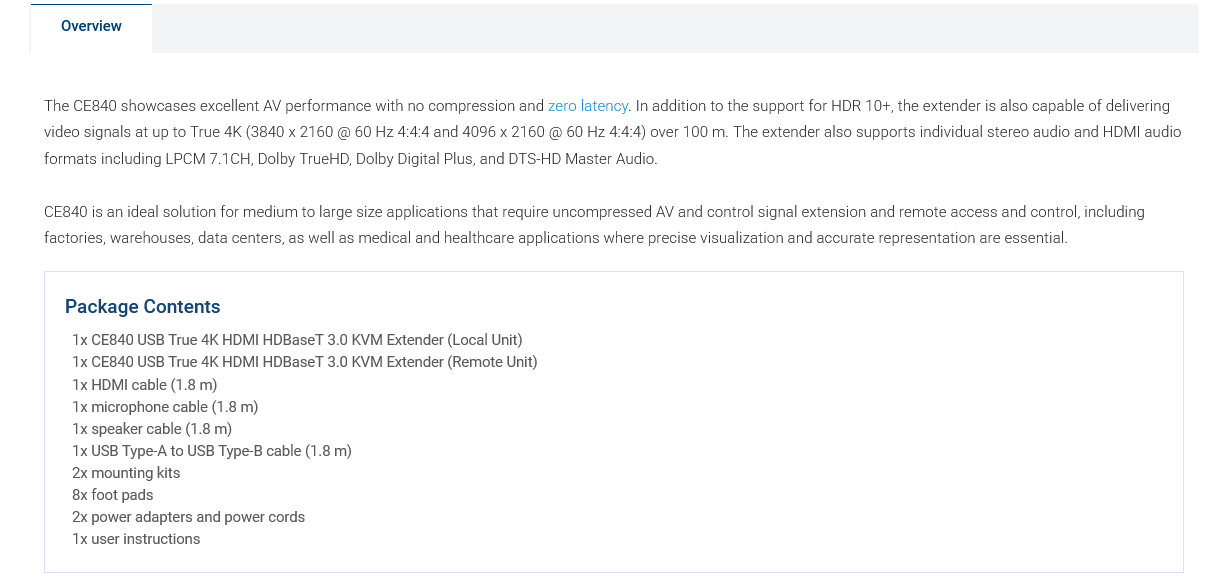Click the Package Contents heading

(x=143, y=307)
